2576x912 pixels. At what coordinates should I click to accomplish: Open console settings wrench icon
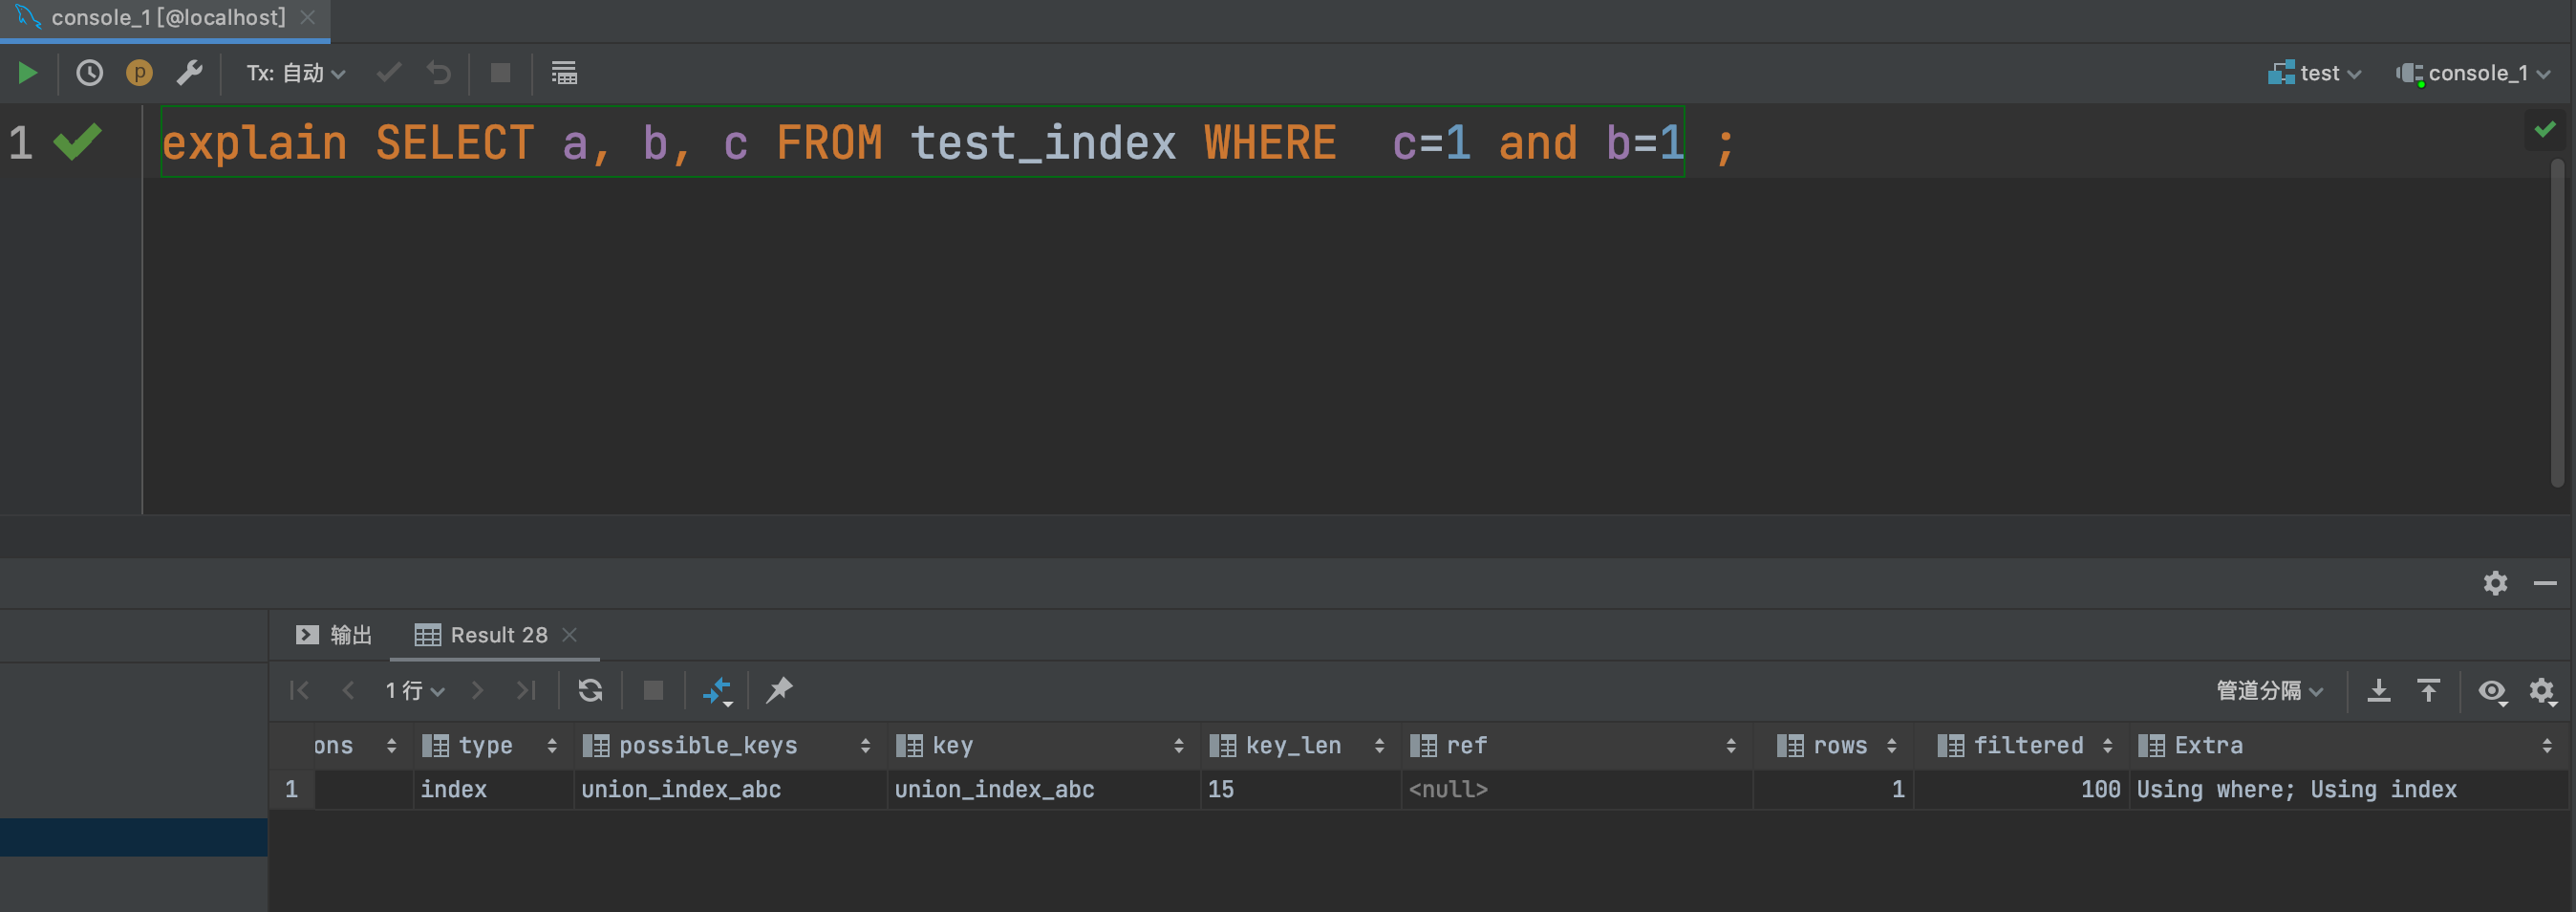point(189,73)
